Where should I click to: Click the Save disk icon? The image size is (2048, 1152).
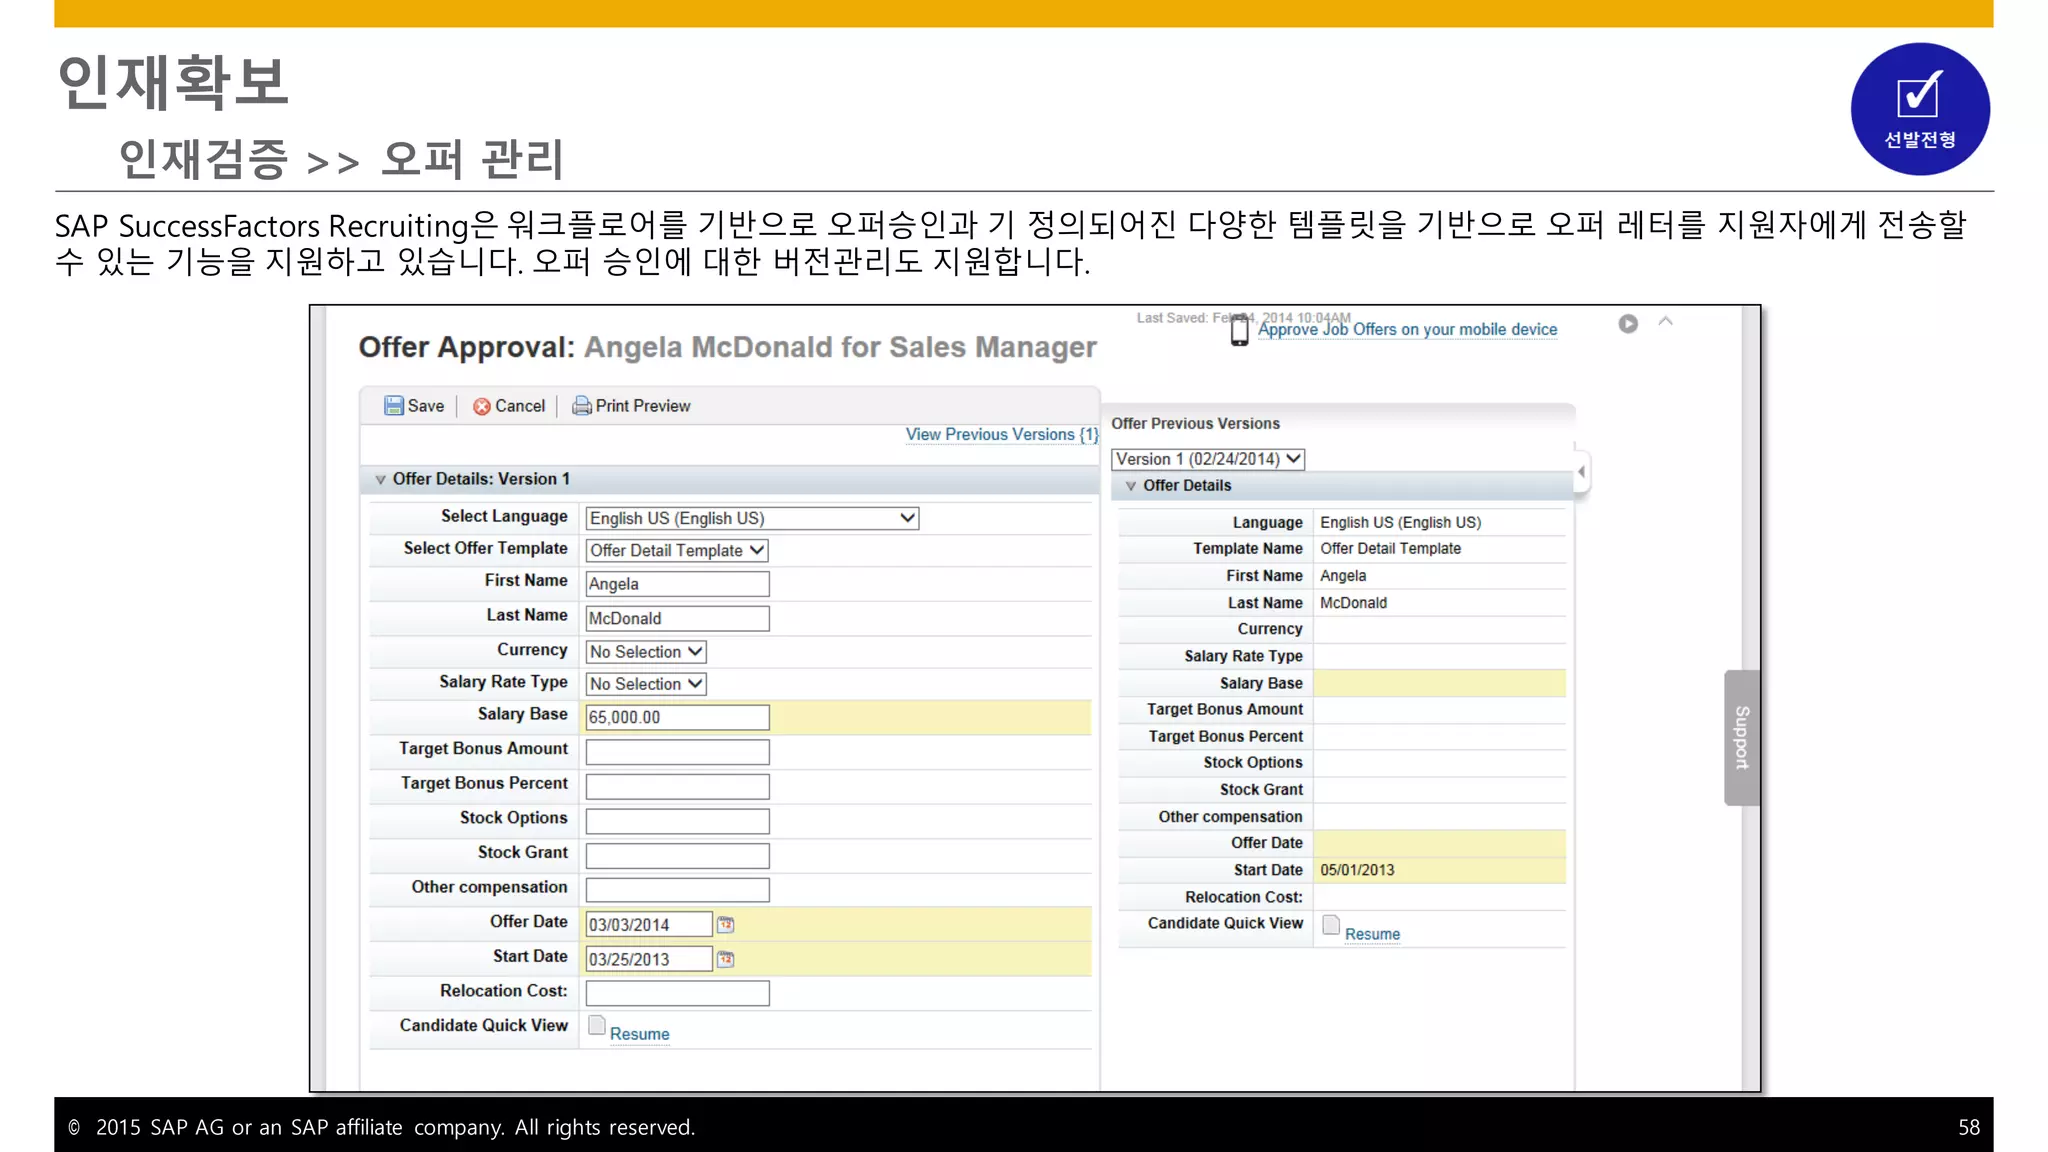click(394, 405)
